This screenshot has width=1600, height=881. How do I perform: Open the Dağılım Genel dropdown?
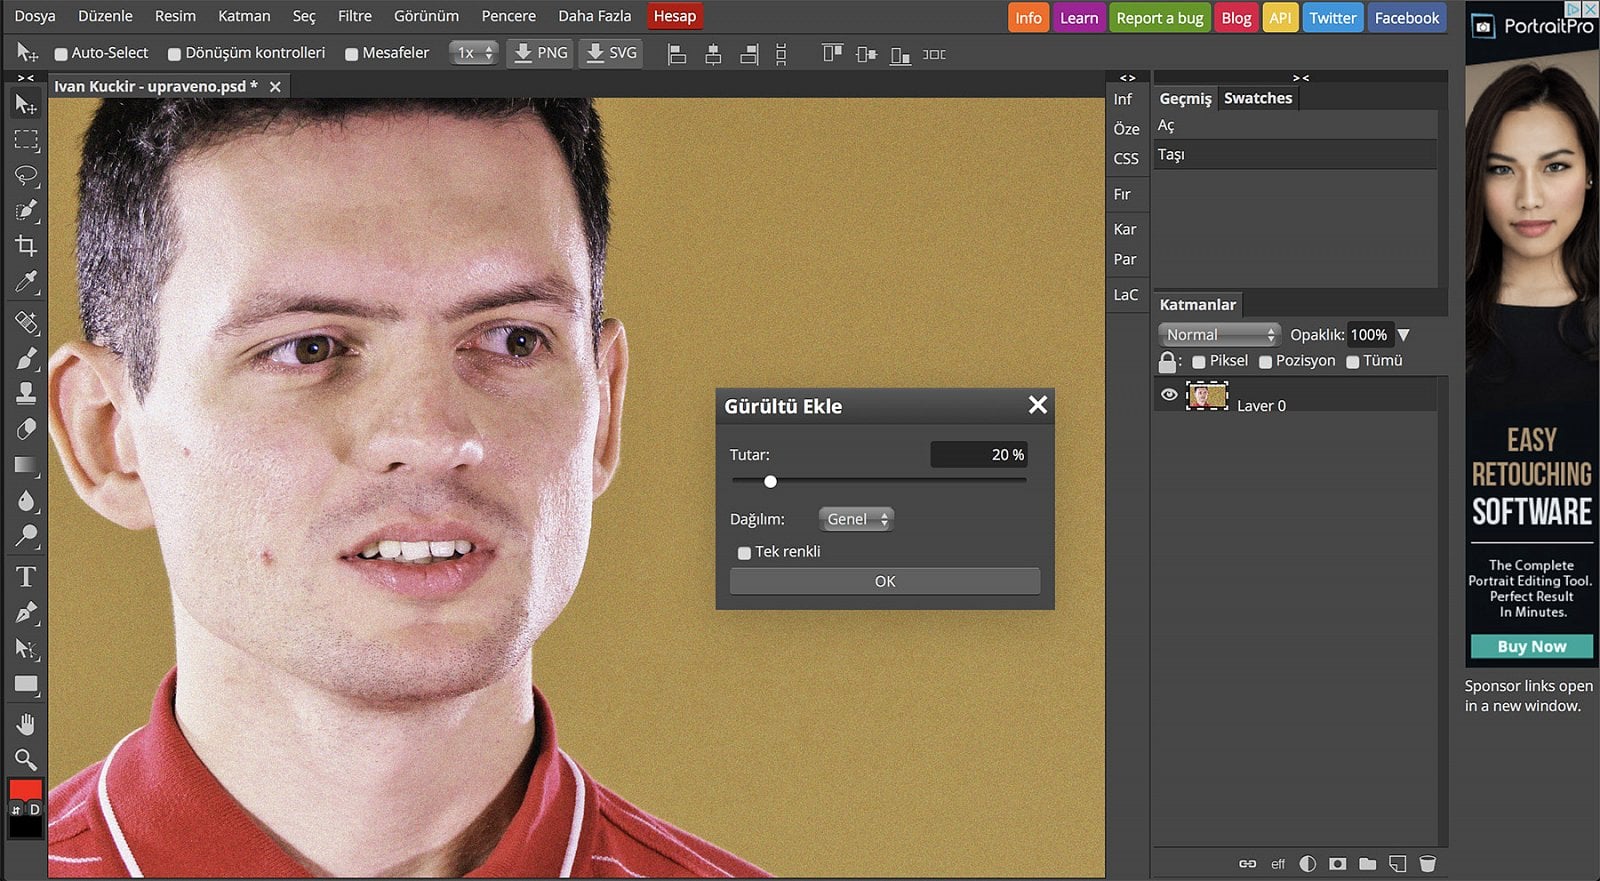[856, 519]
